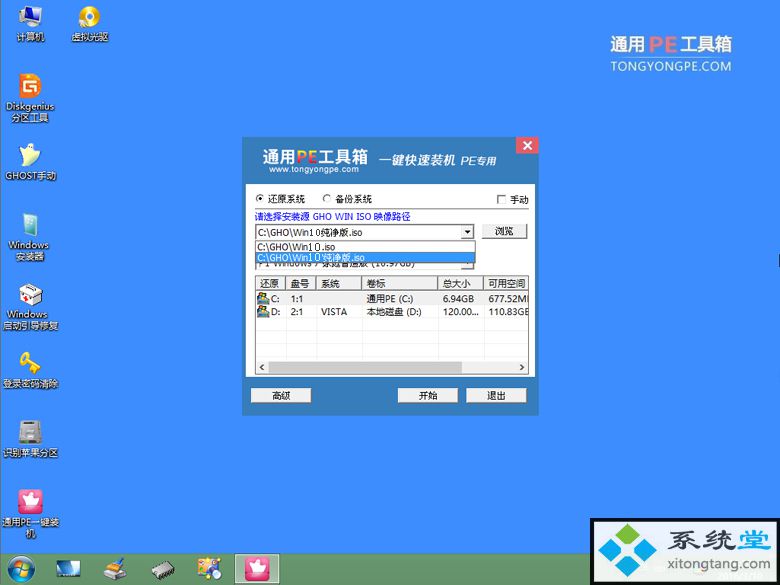The height and width of the screenshot is (585, 780).
Task: Click the 2:1 disk number cell
Action: click(x=297, y=312)
